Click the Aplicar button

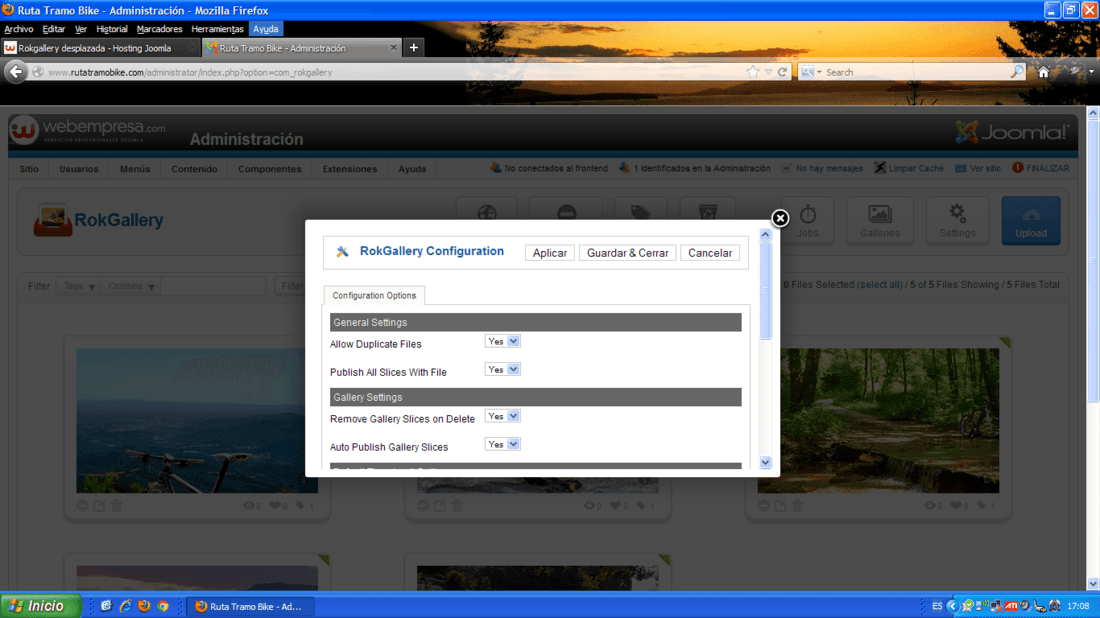pos(549,253)
